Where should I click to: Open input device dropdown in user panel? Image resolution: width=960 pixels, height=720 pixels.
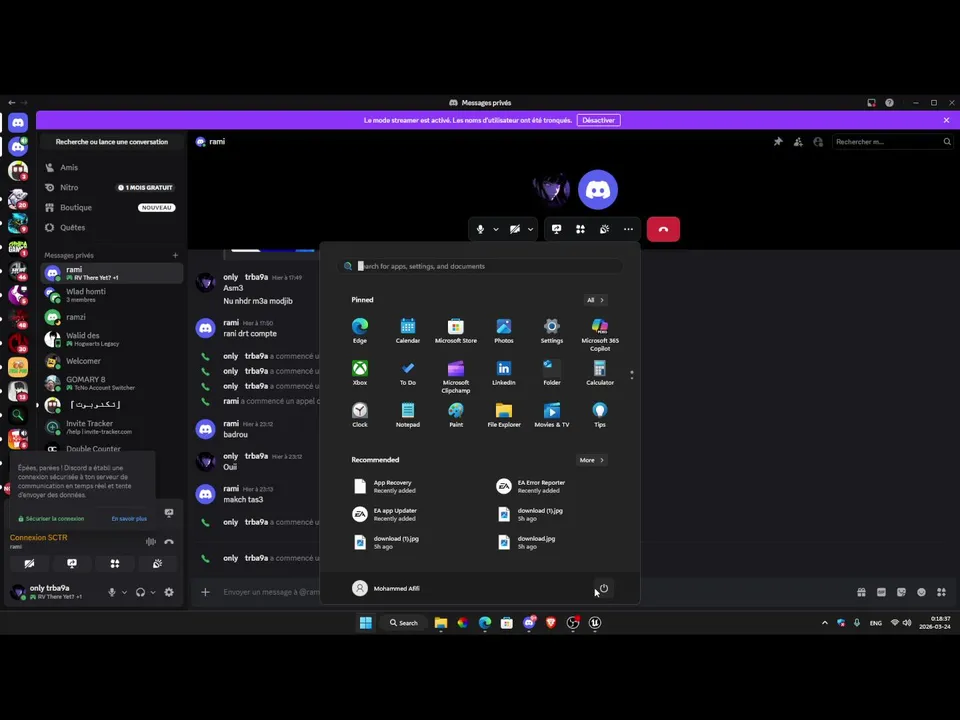click(124, 592)
